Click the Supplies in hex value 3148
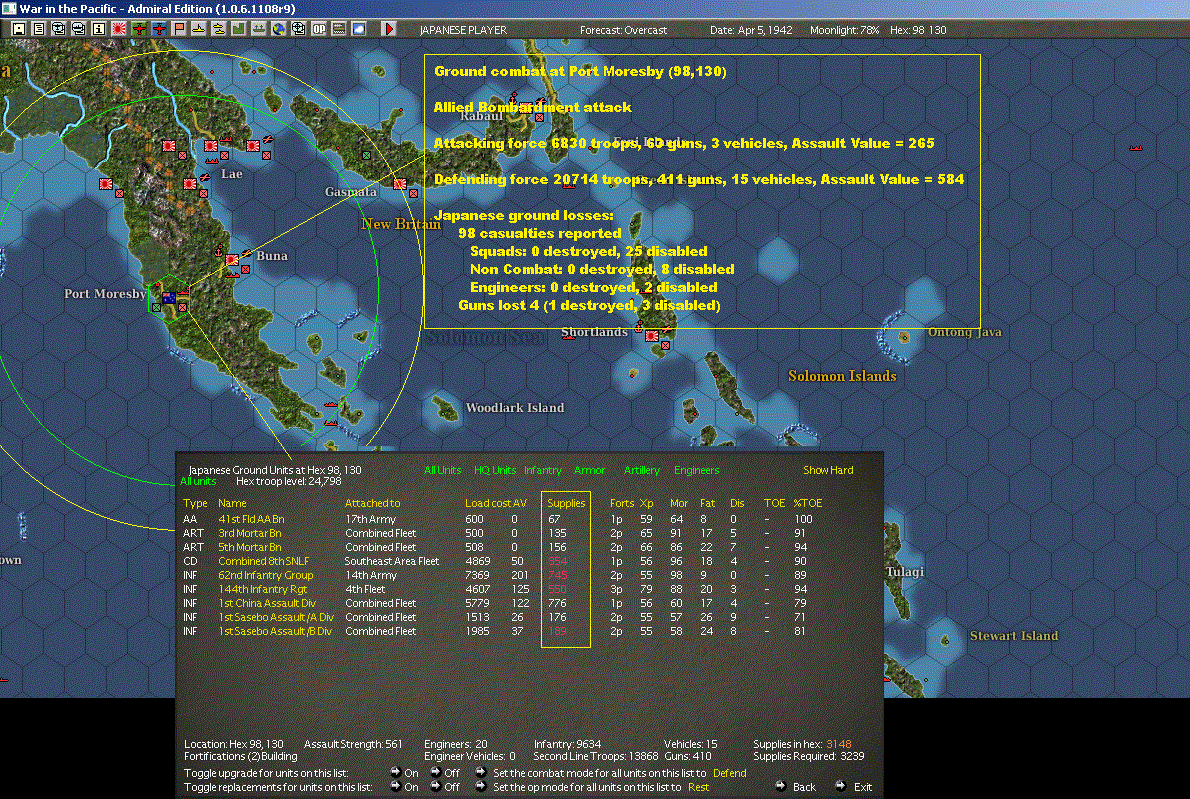This screenshot has width=1190, height=799. pos(839,744)
